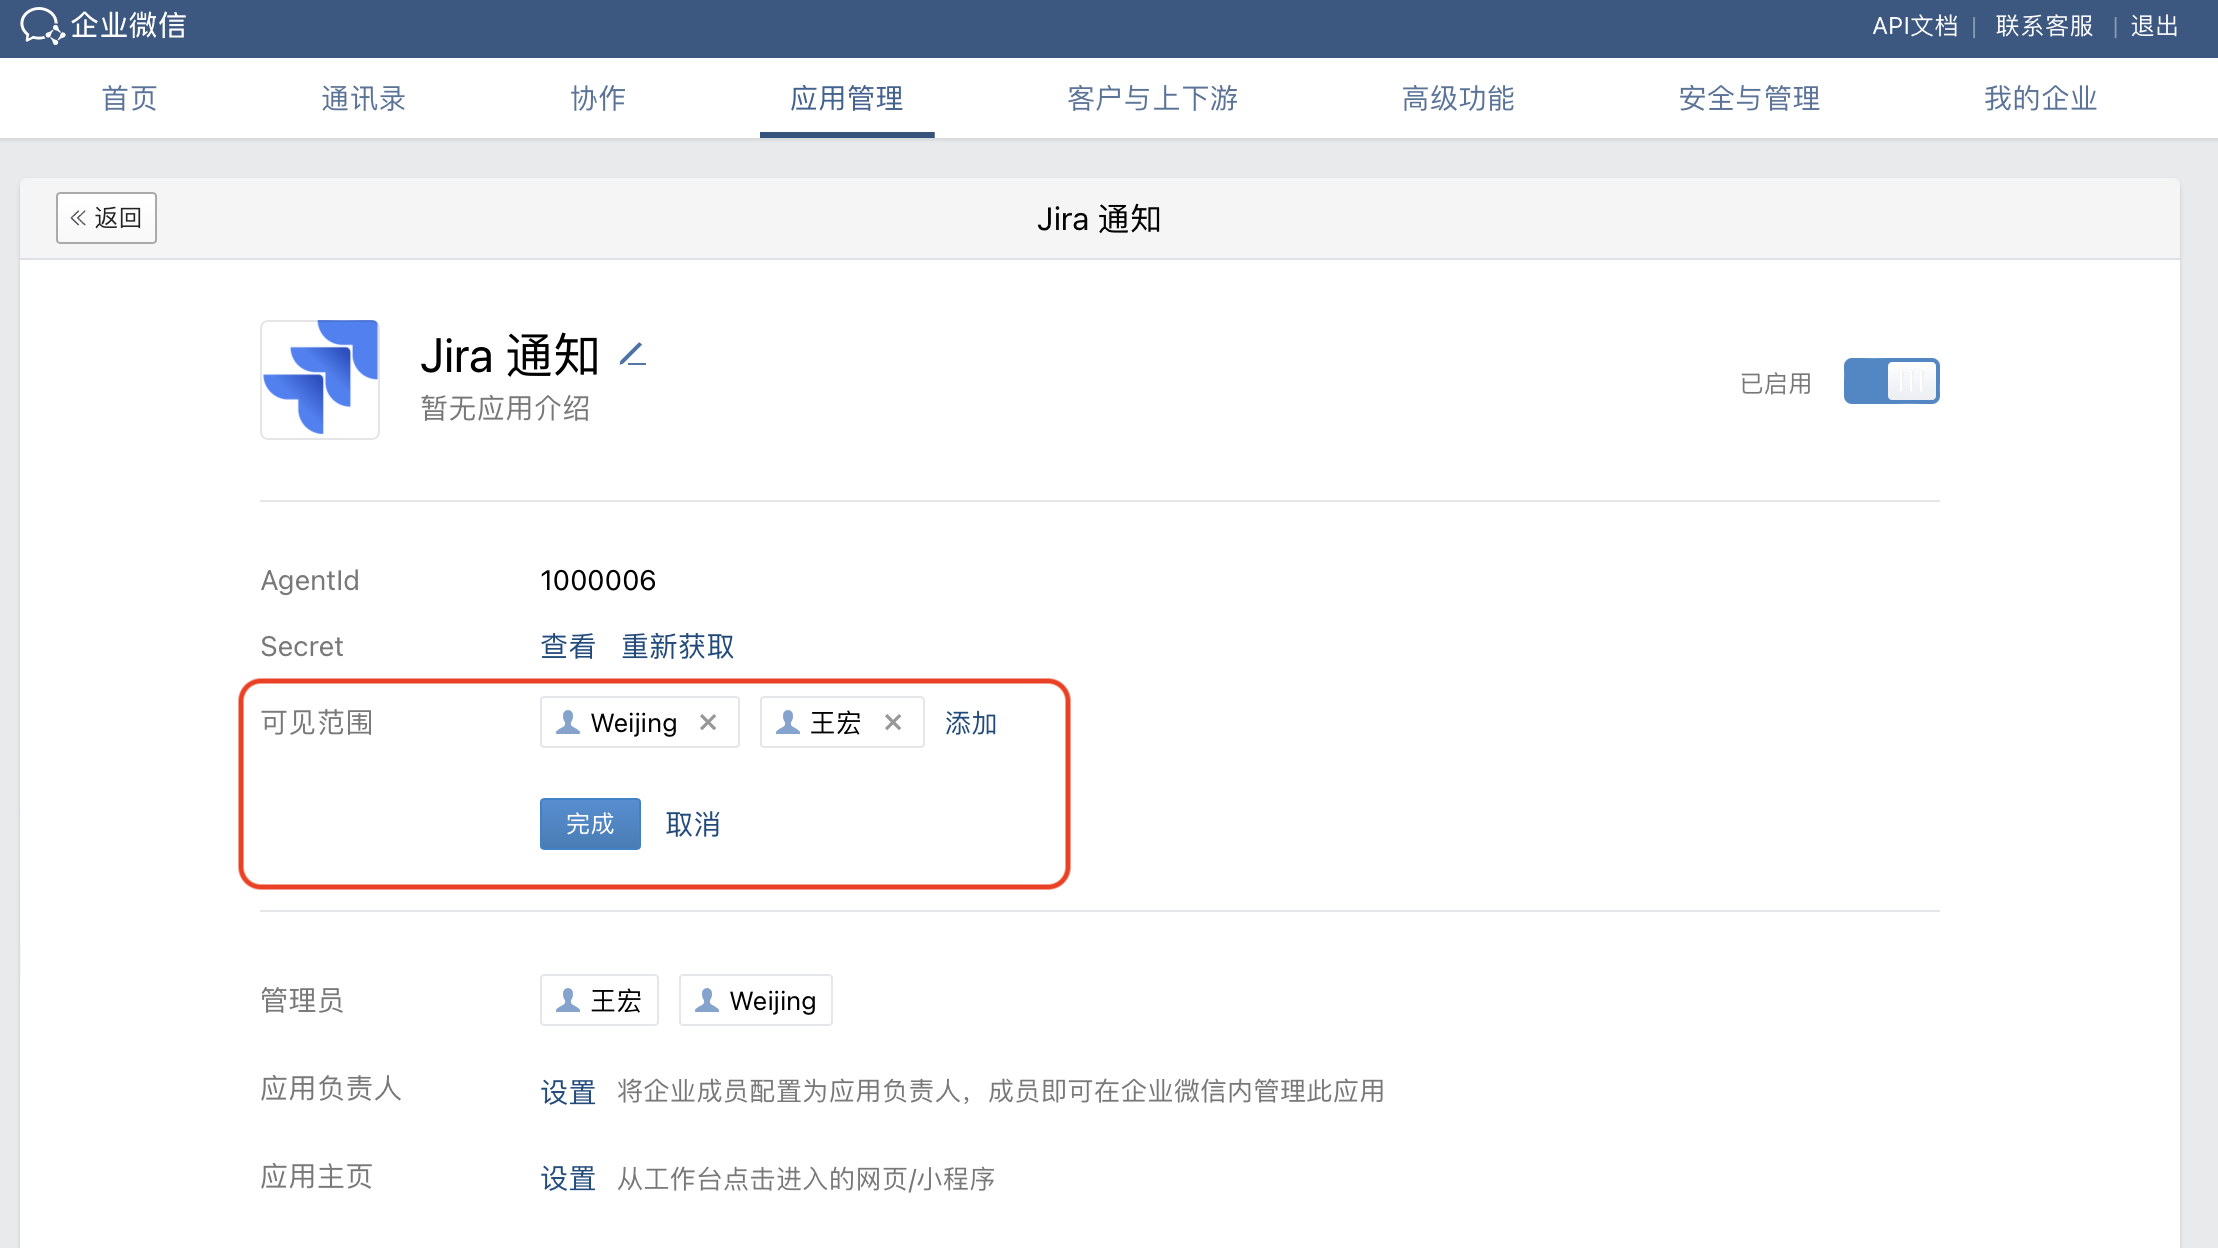Click the Jira app logo thumbnail
Screen dimensions: 2218x1248
[x=320, y=379]
